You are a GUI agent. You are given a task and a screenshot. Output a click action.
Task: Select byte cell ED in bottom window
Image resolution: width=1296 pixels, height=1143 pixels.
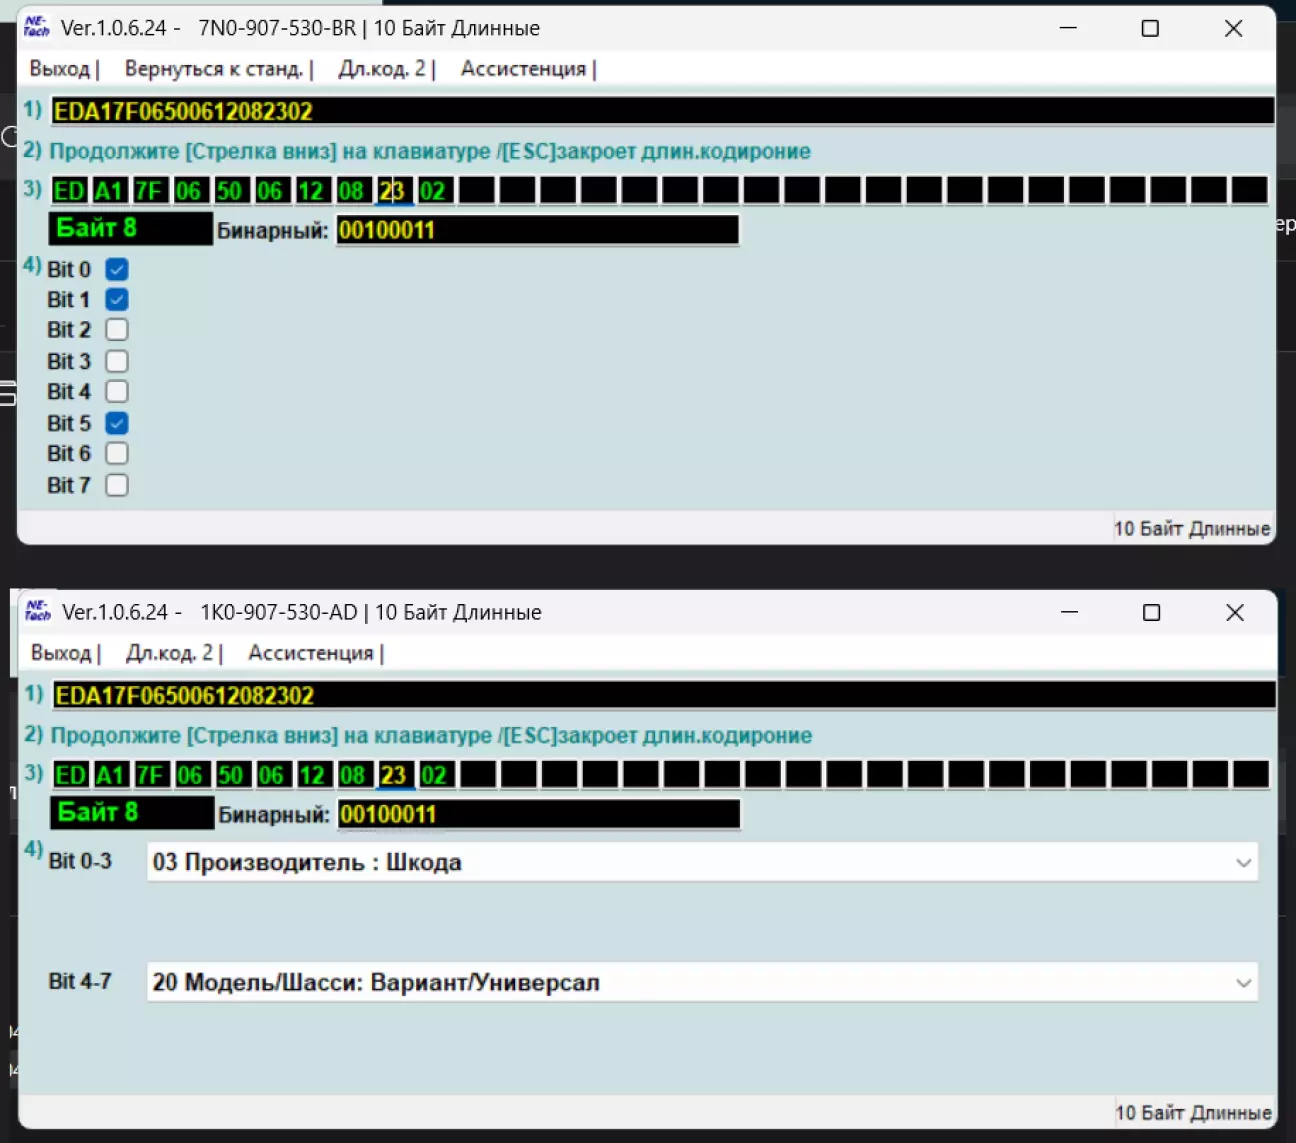(70, 775)
